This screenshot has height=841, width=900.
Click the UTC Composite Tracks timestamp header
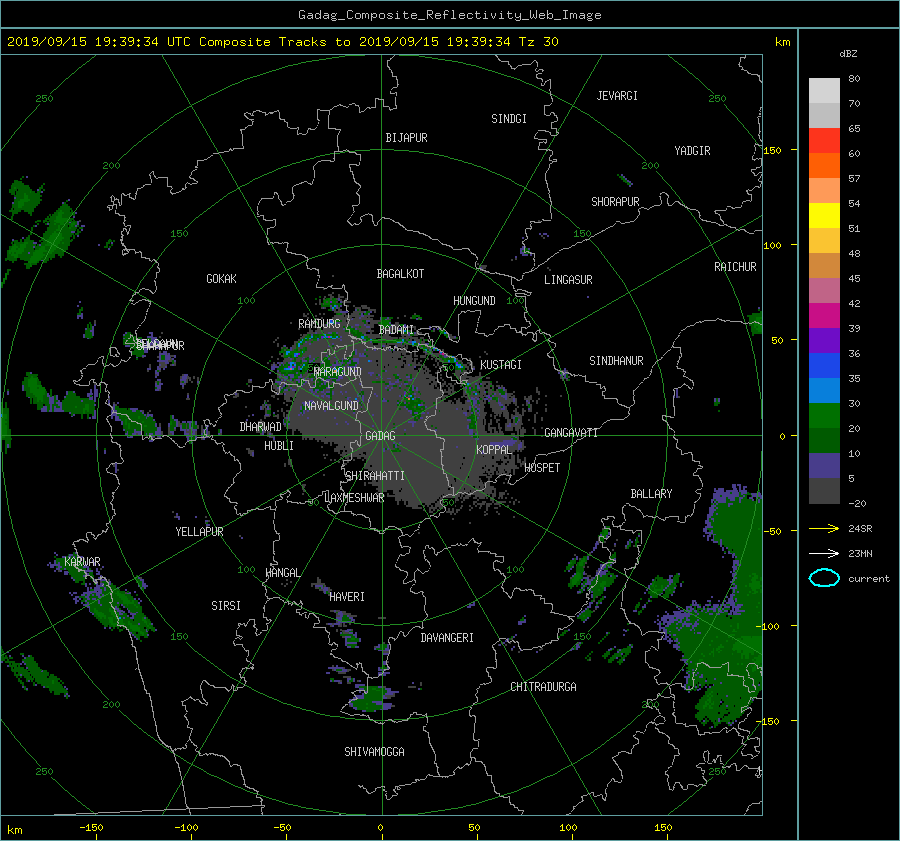pos(282,42)
